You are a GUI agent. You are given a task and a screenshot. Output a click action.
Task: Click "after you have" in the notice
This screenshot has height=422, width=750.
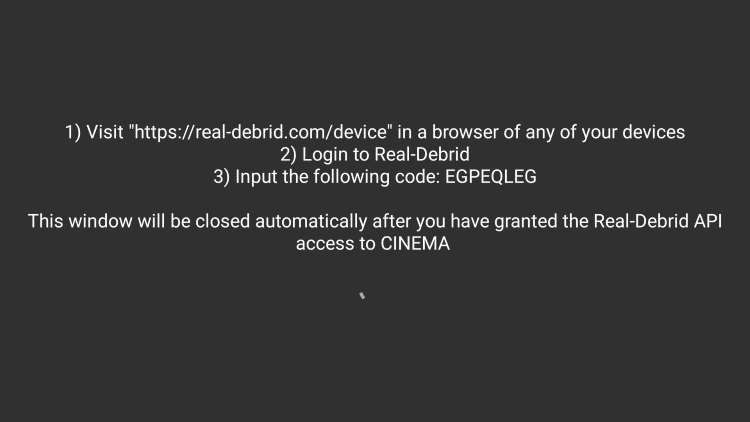click(409, 222)
